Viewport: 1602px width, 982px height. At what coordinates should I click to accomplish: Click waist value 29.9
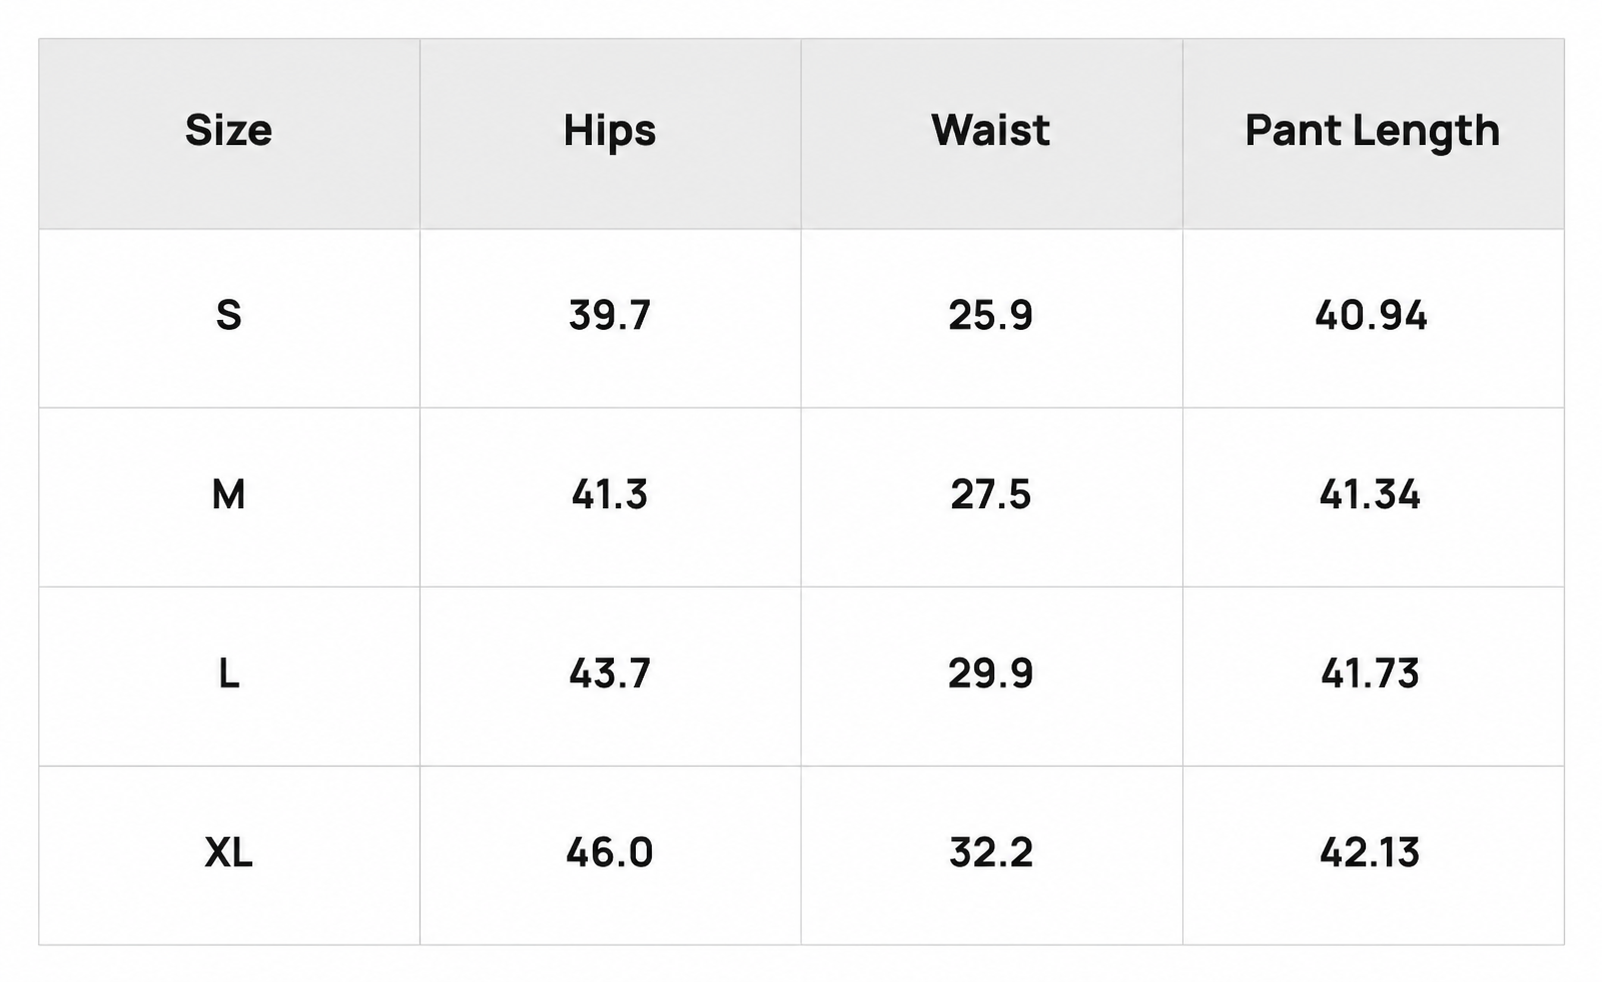coord(990,674)
